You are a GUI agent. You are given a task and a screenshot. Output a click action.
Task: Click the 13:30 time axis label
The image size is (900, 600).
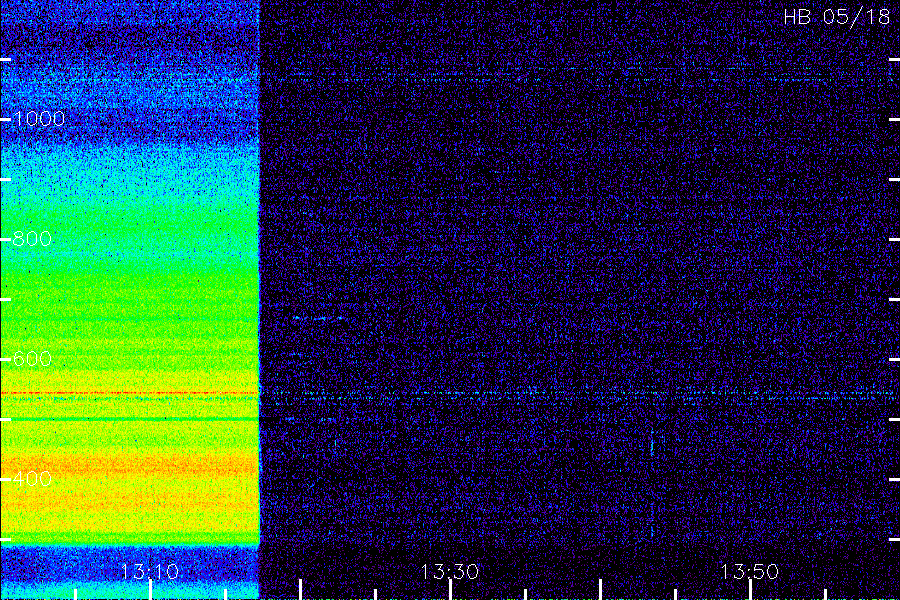pos(449,571)
